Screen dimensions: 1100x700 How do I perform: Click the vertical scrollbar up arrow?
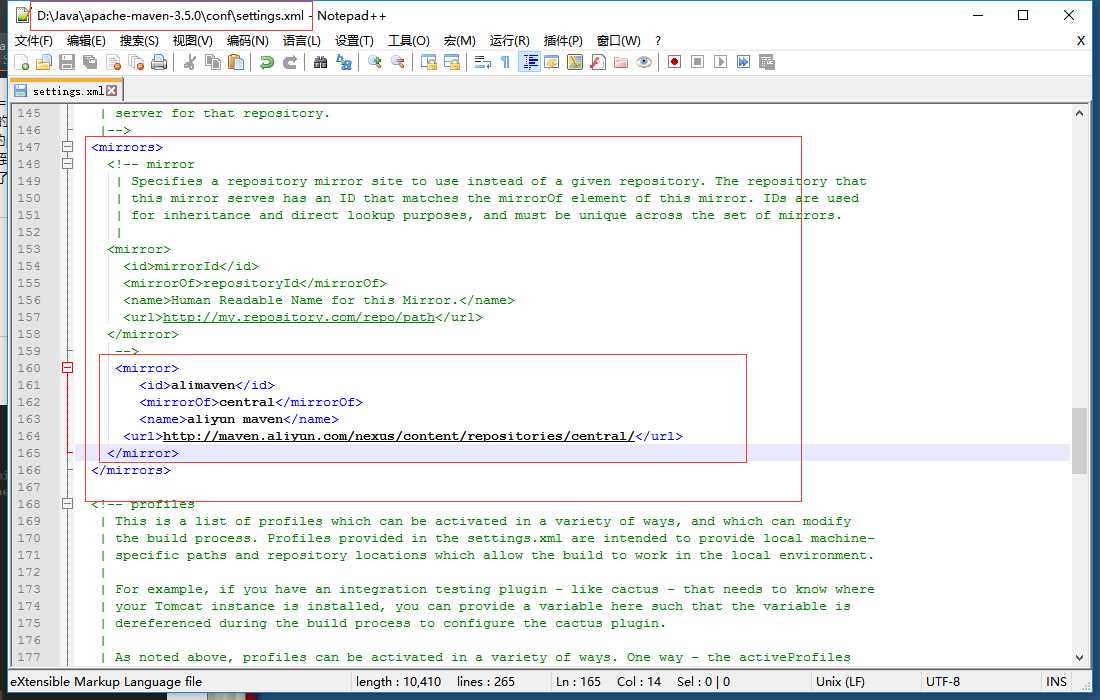click(1079, 113)
